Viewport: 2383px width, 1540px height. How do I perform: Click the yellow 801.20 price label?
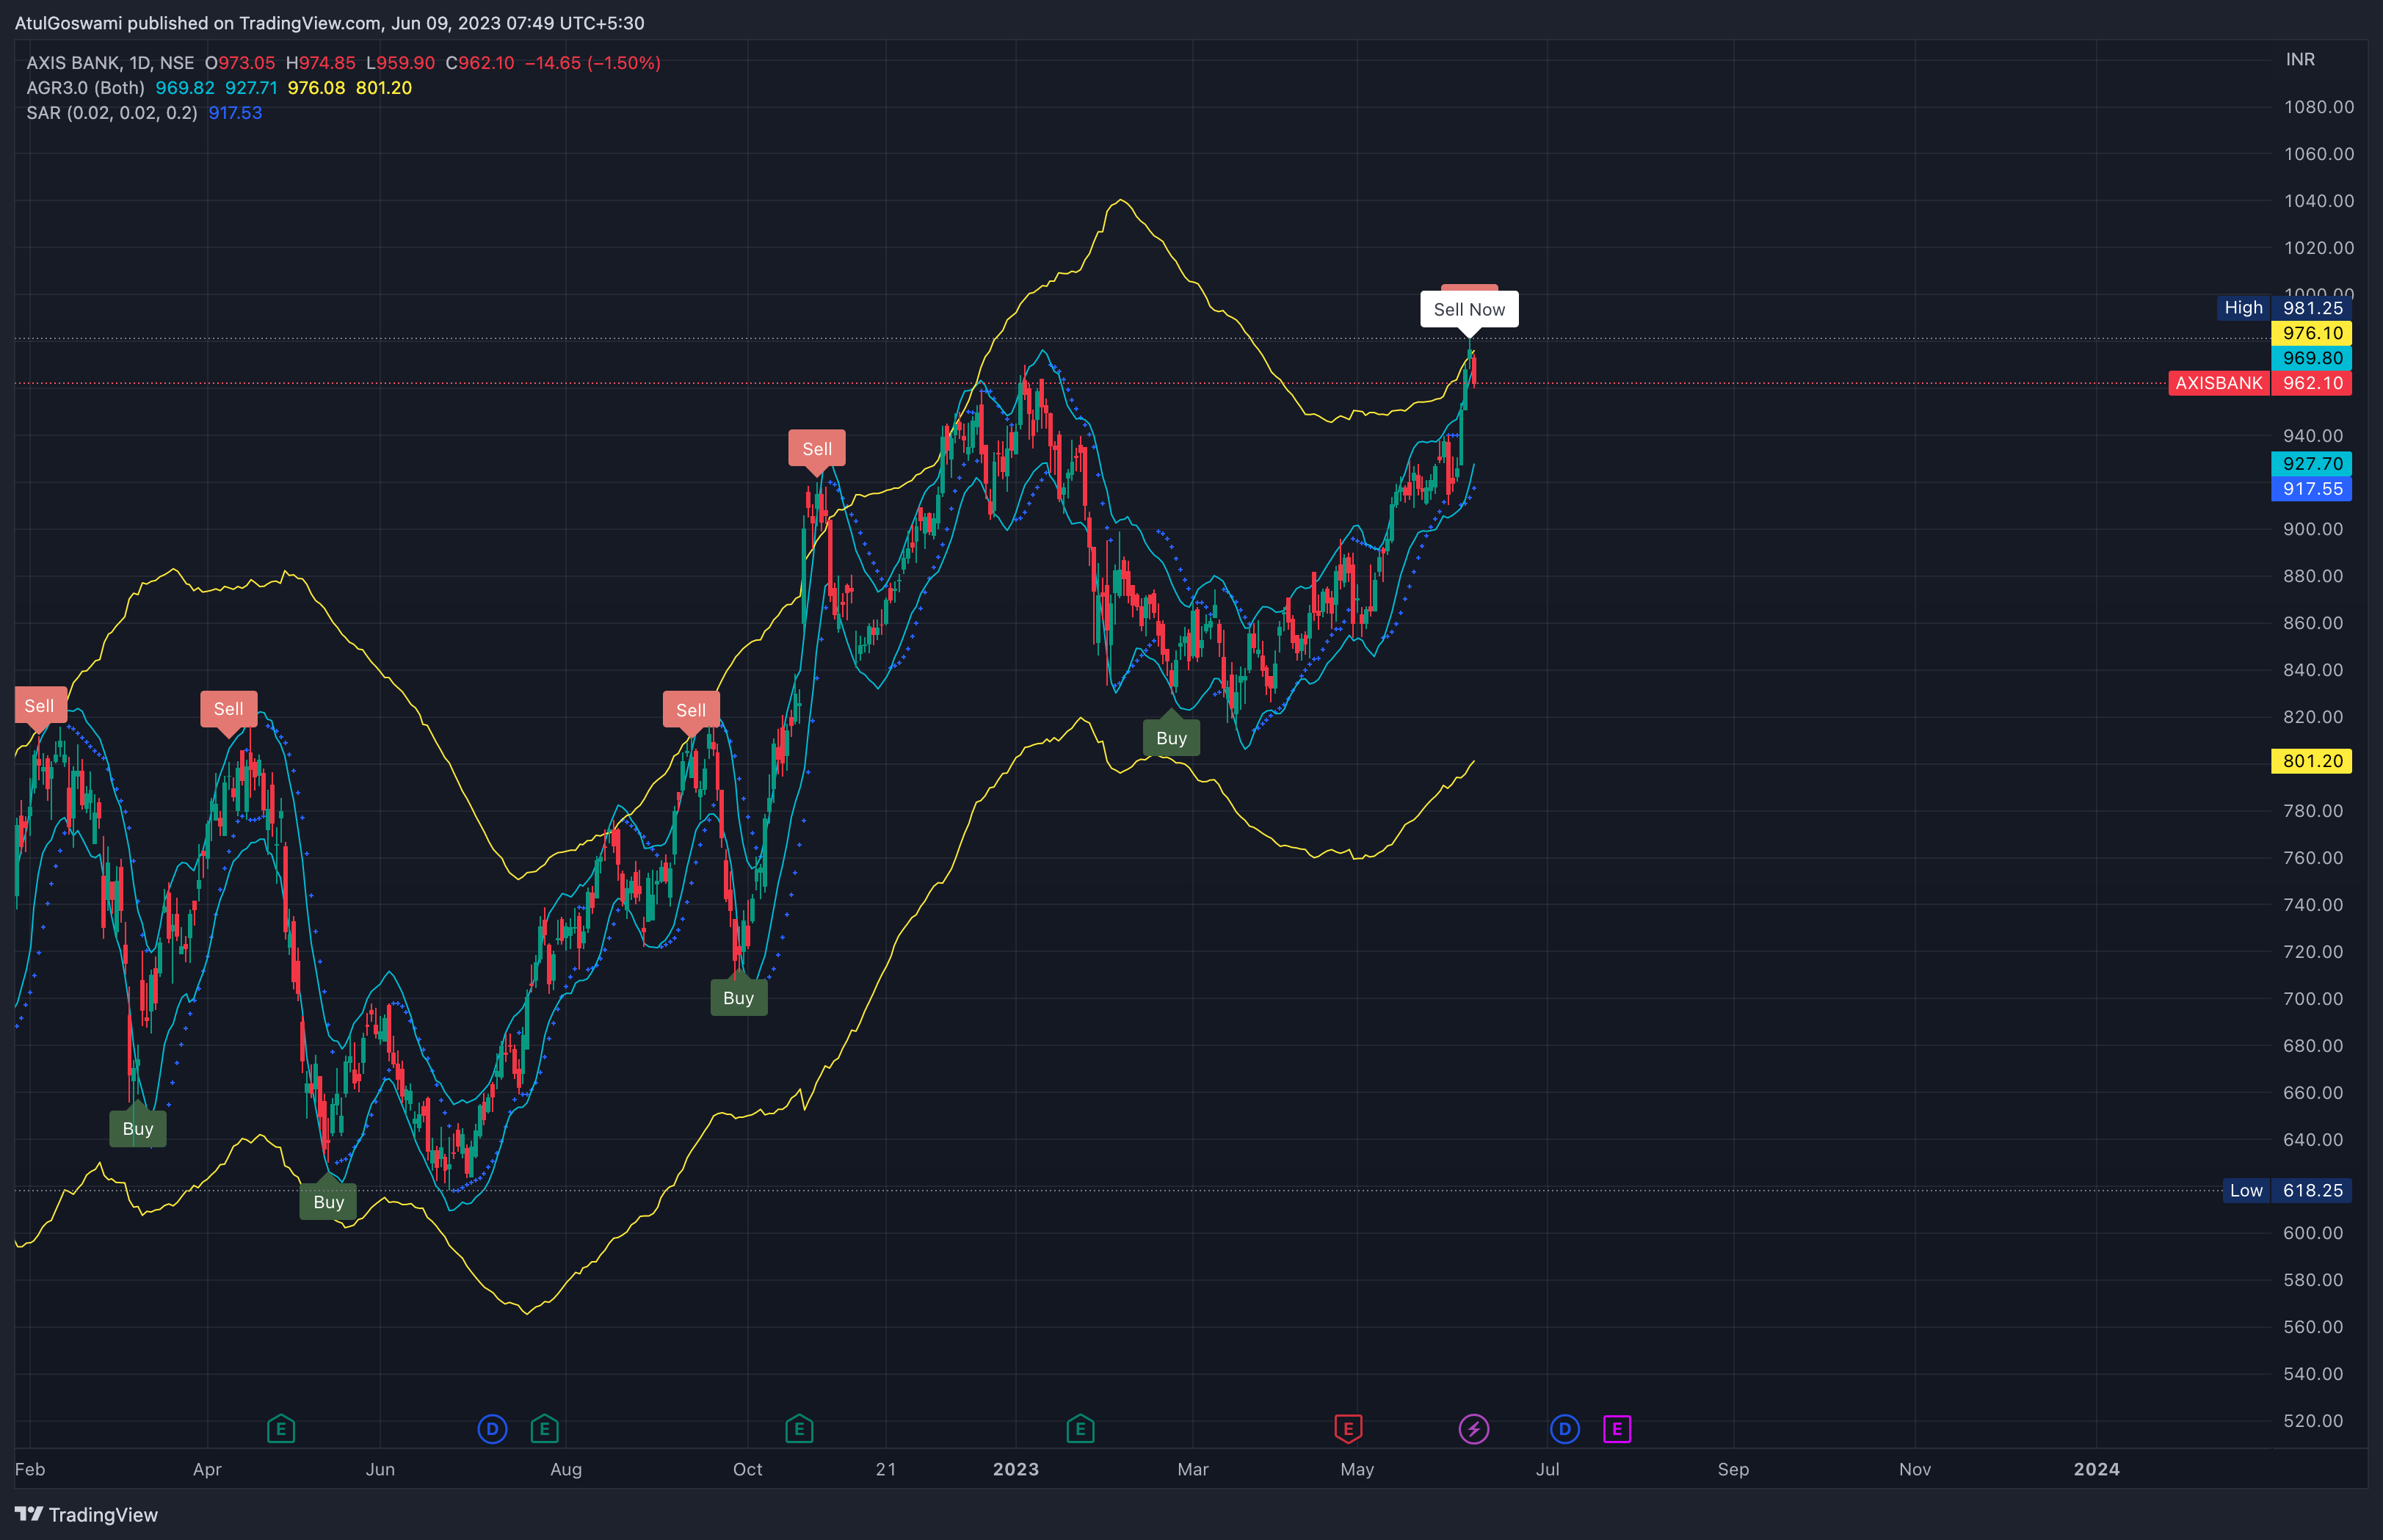click(2312, 761)
